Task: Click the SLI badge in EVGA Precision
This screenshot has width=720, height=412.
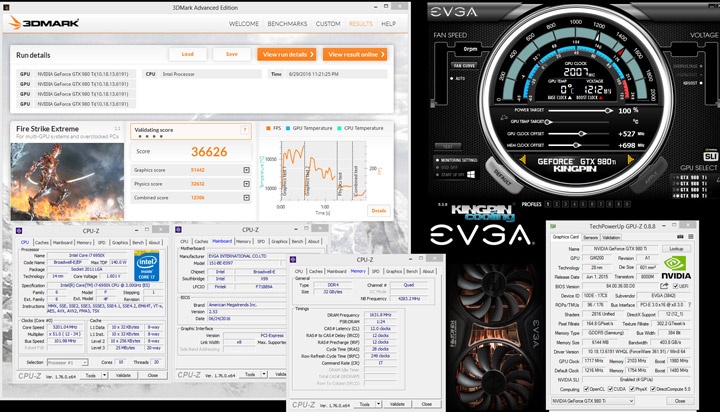Action: (710, 156)
